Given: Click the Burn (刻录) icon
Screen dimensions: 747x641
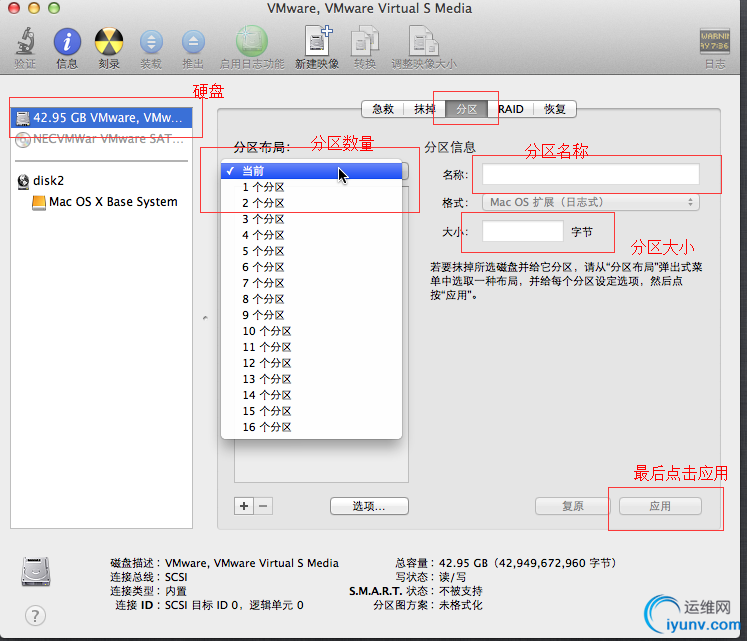Looking at the screenshot, I should point(109,41).
